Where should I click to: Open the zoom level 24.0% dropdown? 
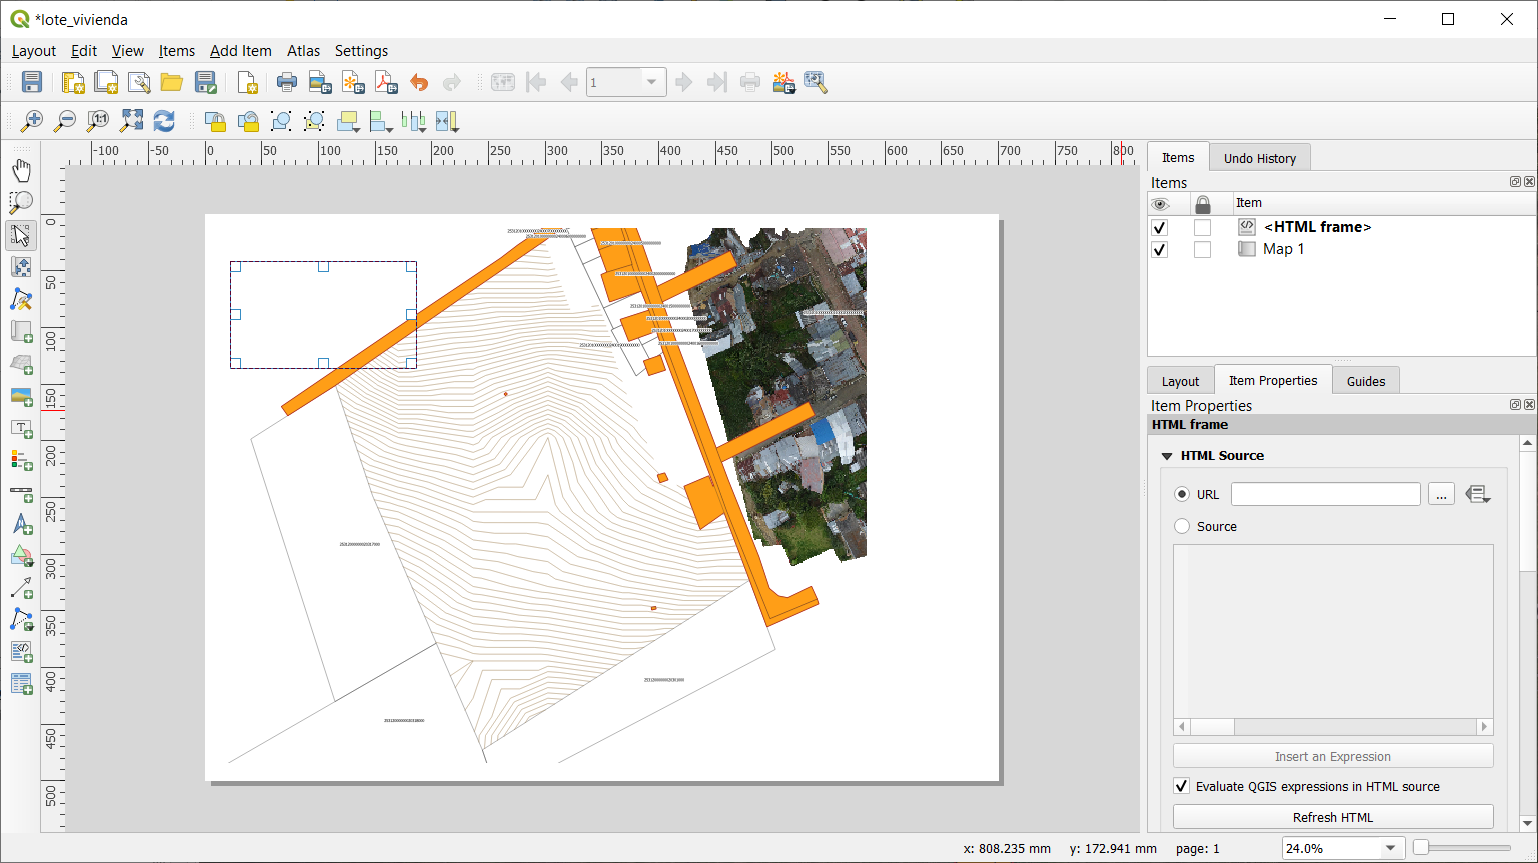pos(1390,848)
